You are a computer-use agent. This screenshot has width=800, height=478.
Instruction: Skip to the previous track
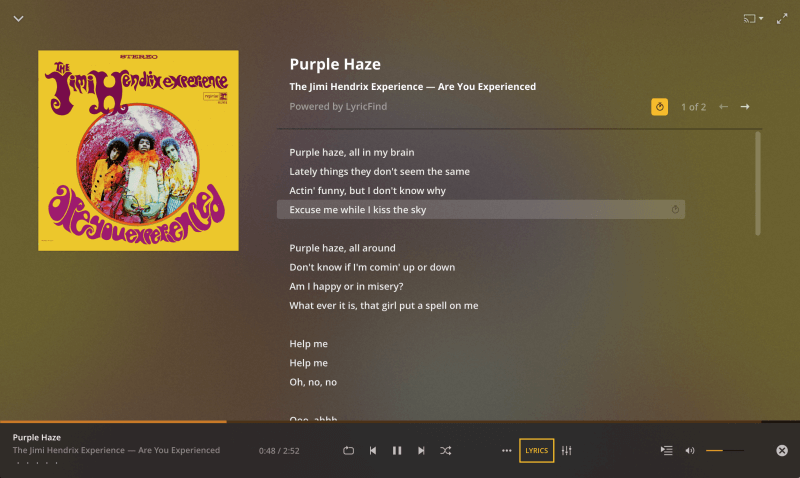(373, 450)
